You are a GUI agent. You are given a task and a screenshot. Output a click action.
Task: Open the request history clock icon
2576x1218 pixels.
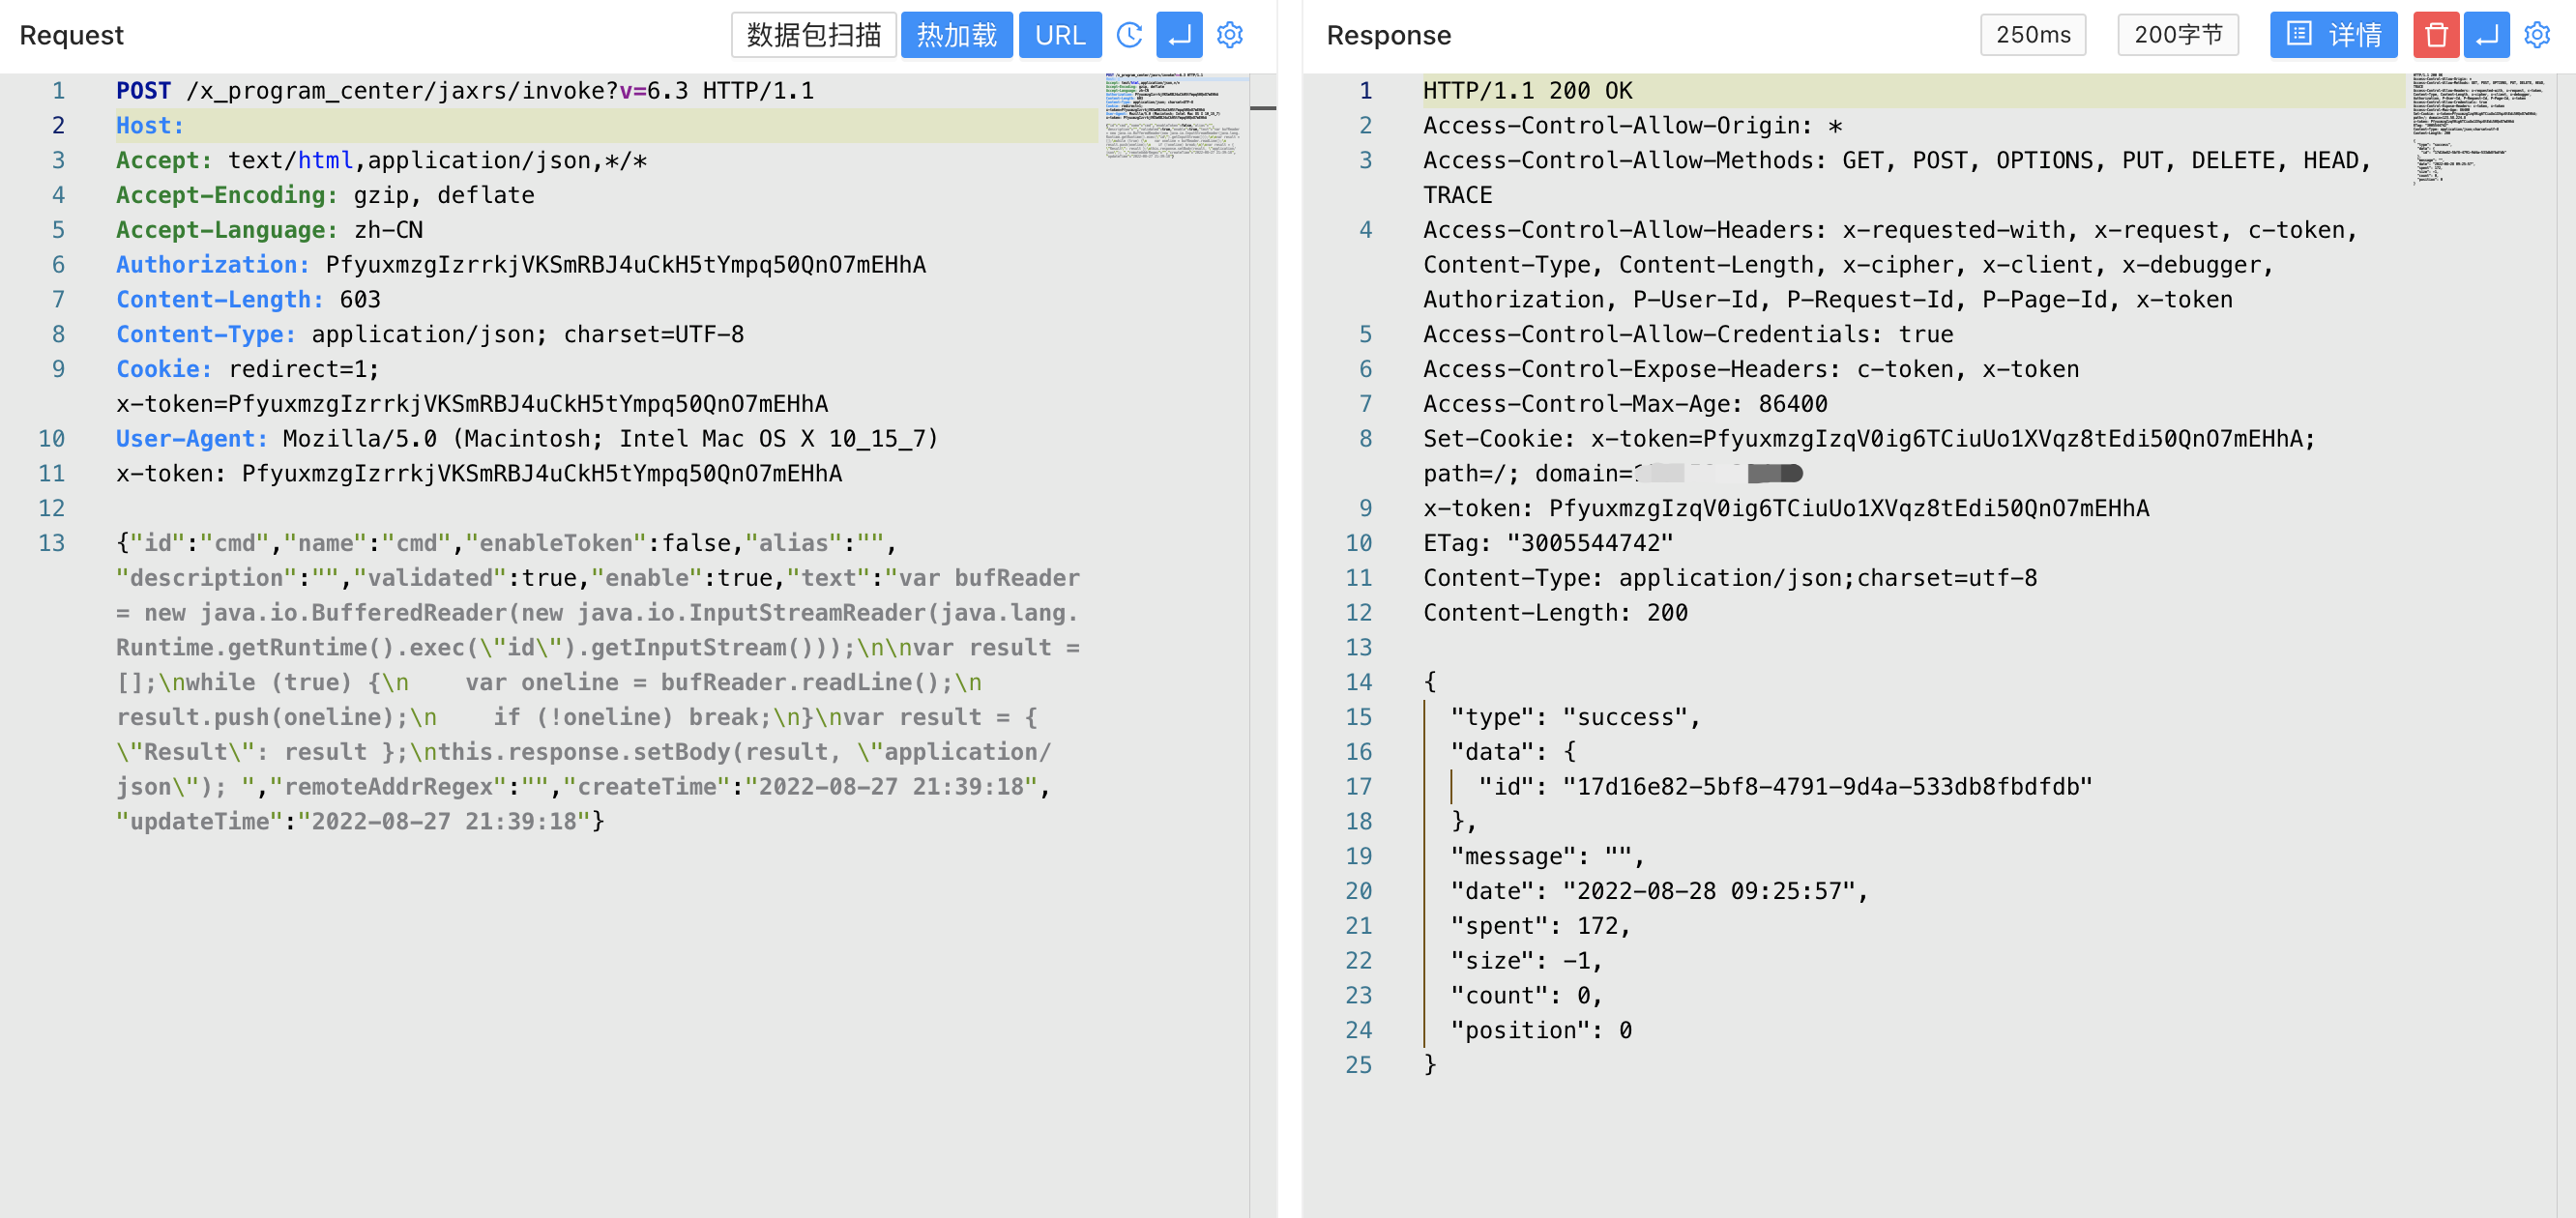point(1129,35)
